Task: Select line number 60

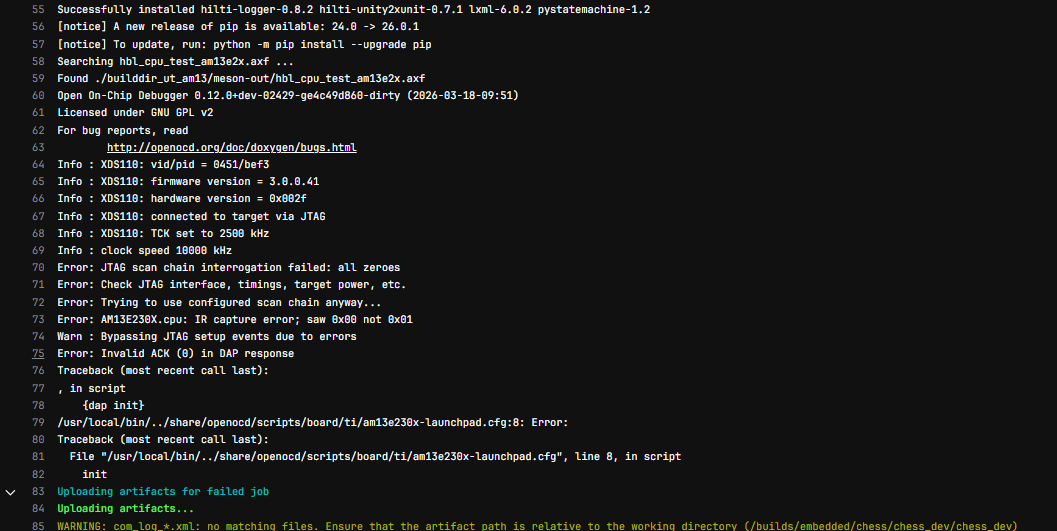Action: (38, 95)
